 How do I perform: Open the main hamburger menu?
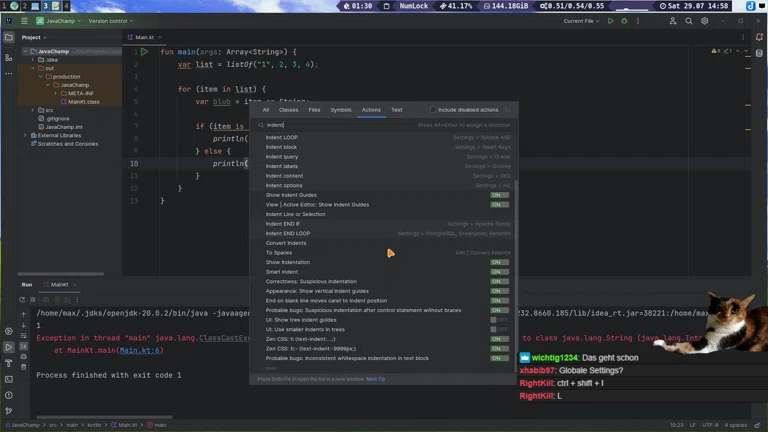point(24,21)
